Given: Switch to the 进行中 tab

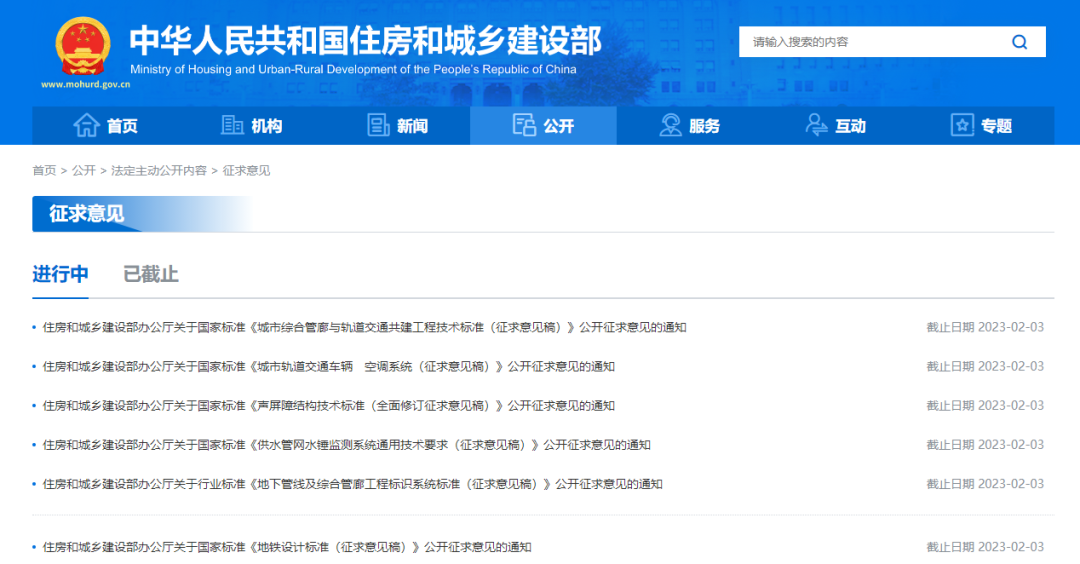Looking at the screenshot, I should (x=61, y=274).
